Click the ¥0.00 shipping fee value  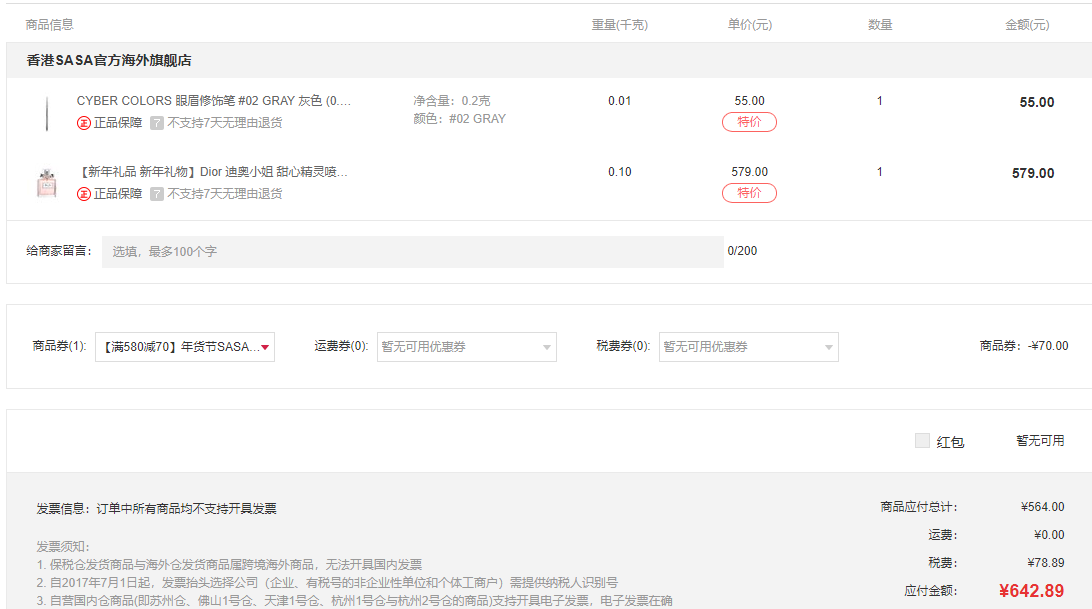(1050, 535)
